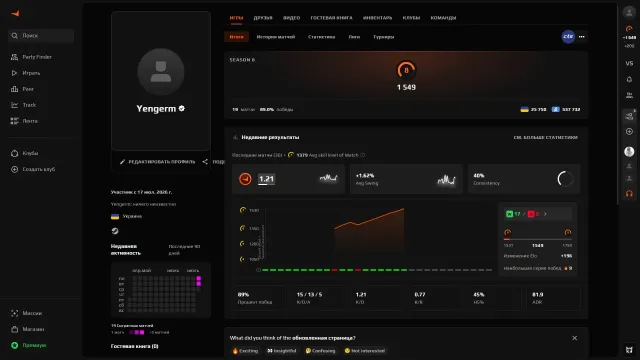Click the orange headset support icon

tap(629, 193)
